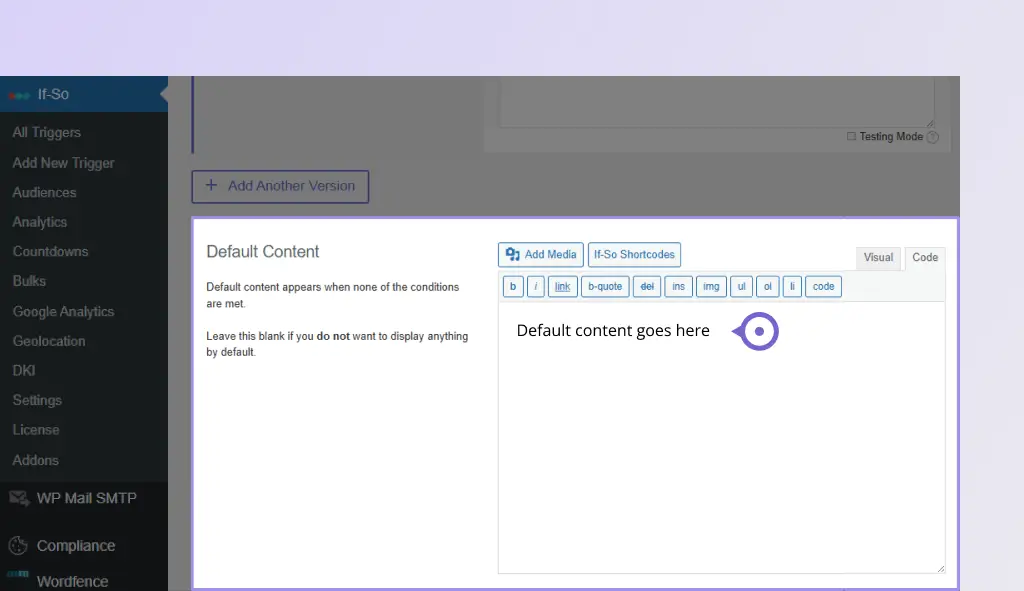
Task: Insert img tag from toolbar
Action: tap(711, 286)
